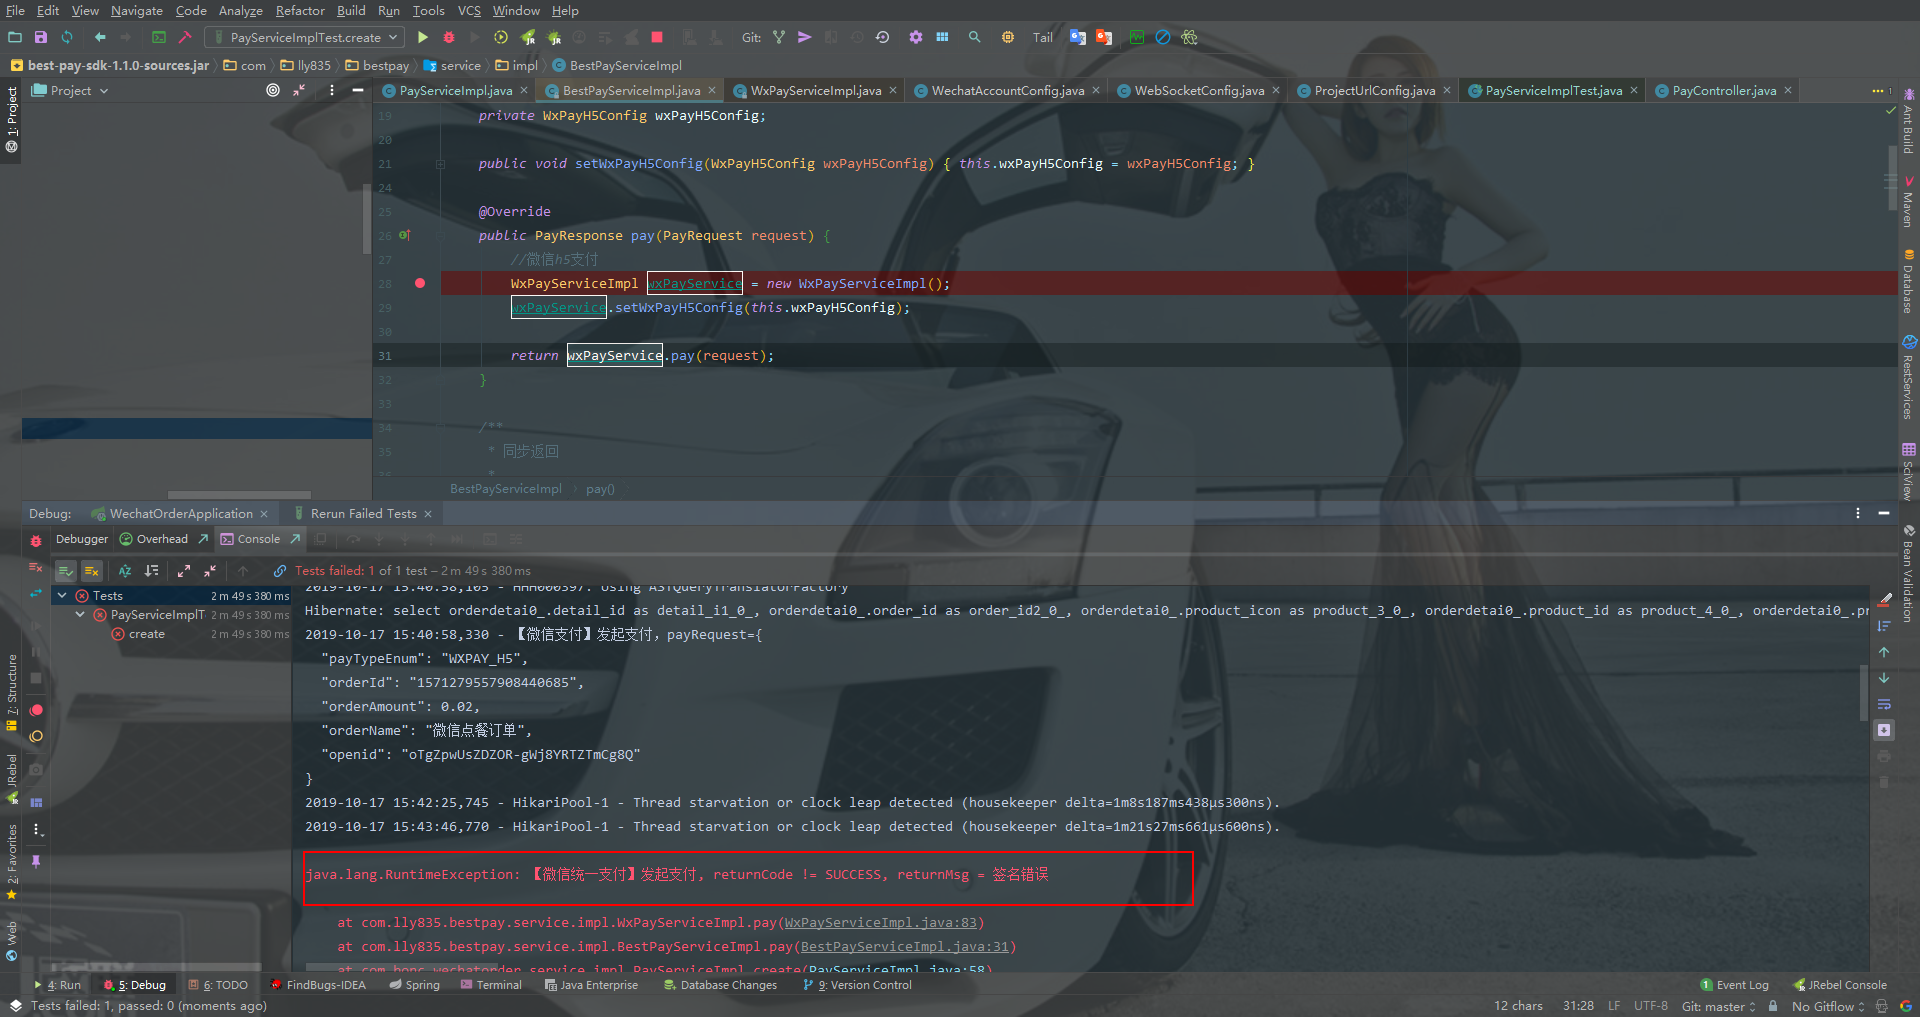Click the bestpay breadcrumb in navigation bar
This screenshot has width=1920, height=1017.
[x=377, y=66]
